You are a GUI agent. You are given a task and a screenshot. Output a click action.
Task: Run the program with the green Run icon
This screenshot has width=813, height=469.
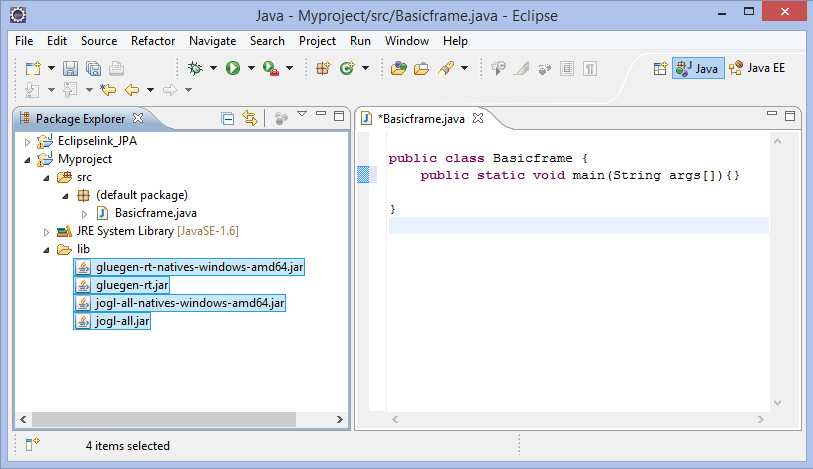pos(233,68)
